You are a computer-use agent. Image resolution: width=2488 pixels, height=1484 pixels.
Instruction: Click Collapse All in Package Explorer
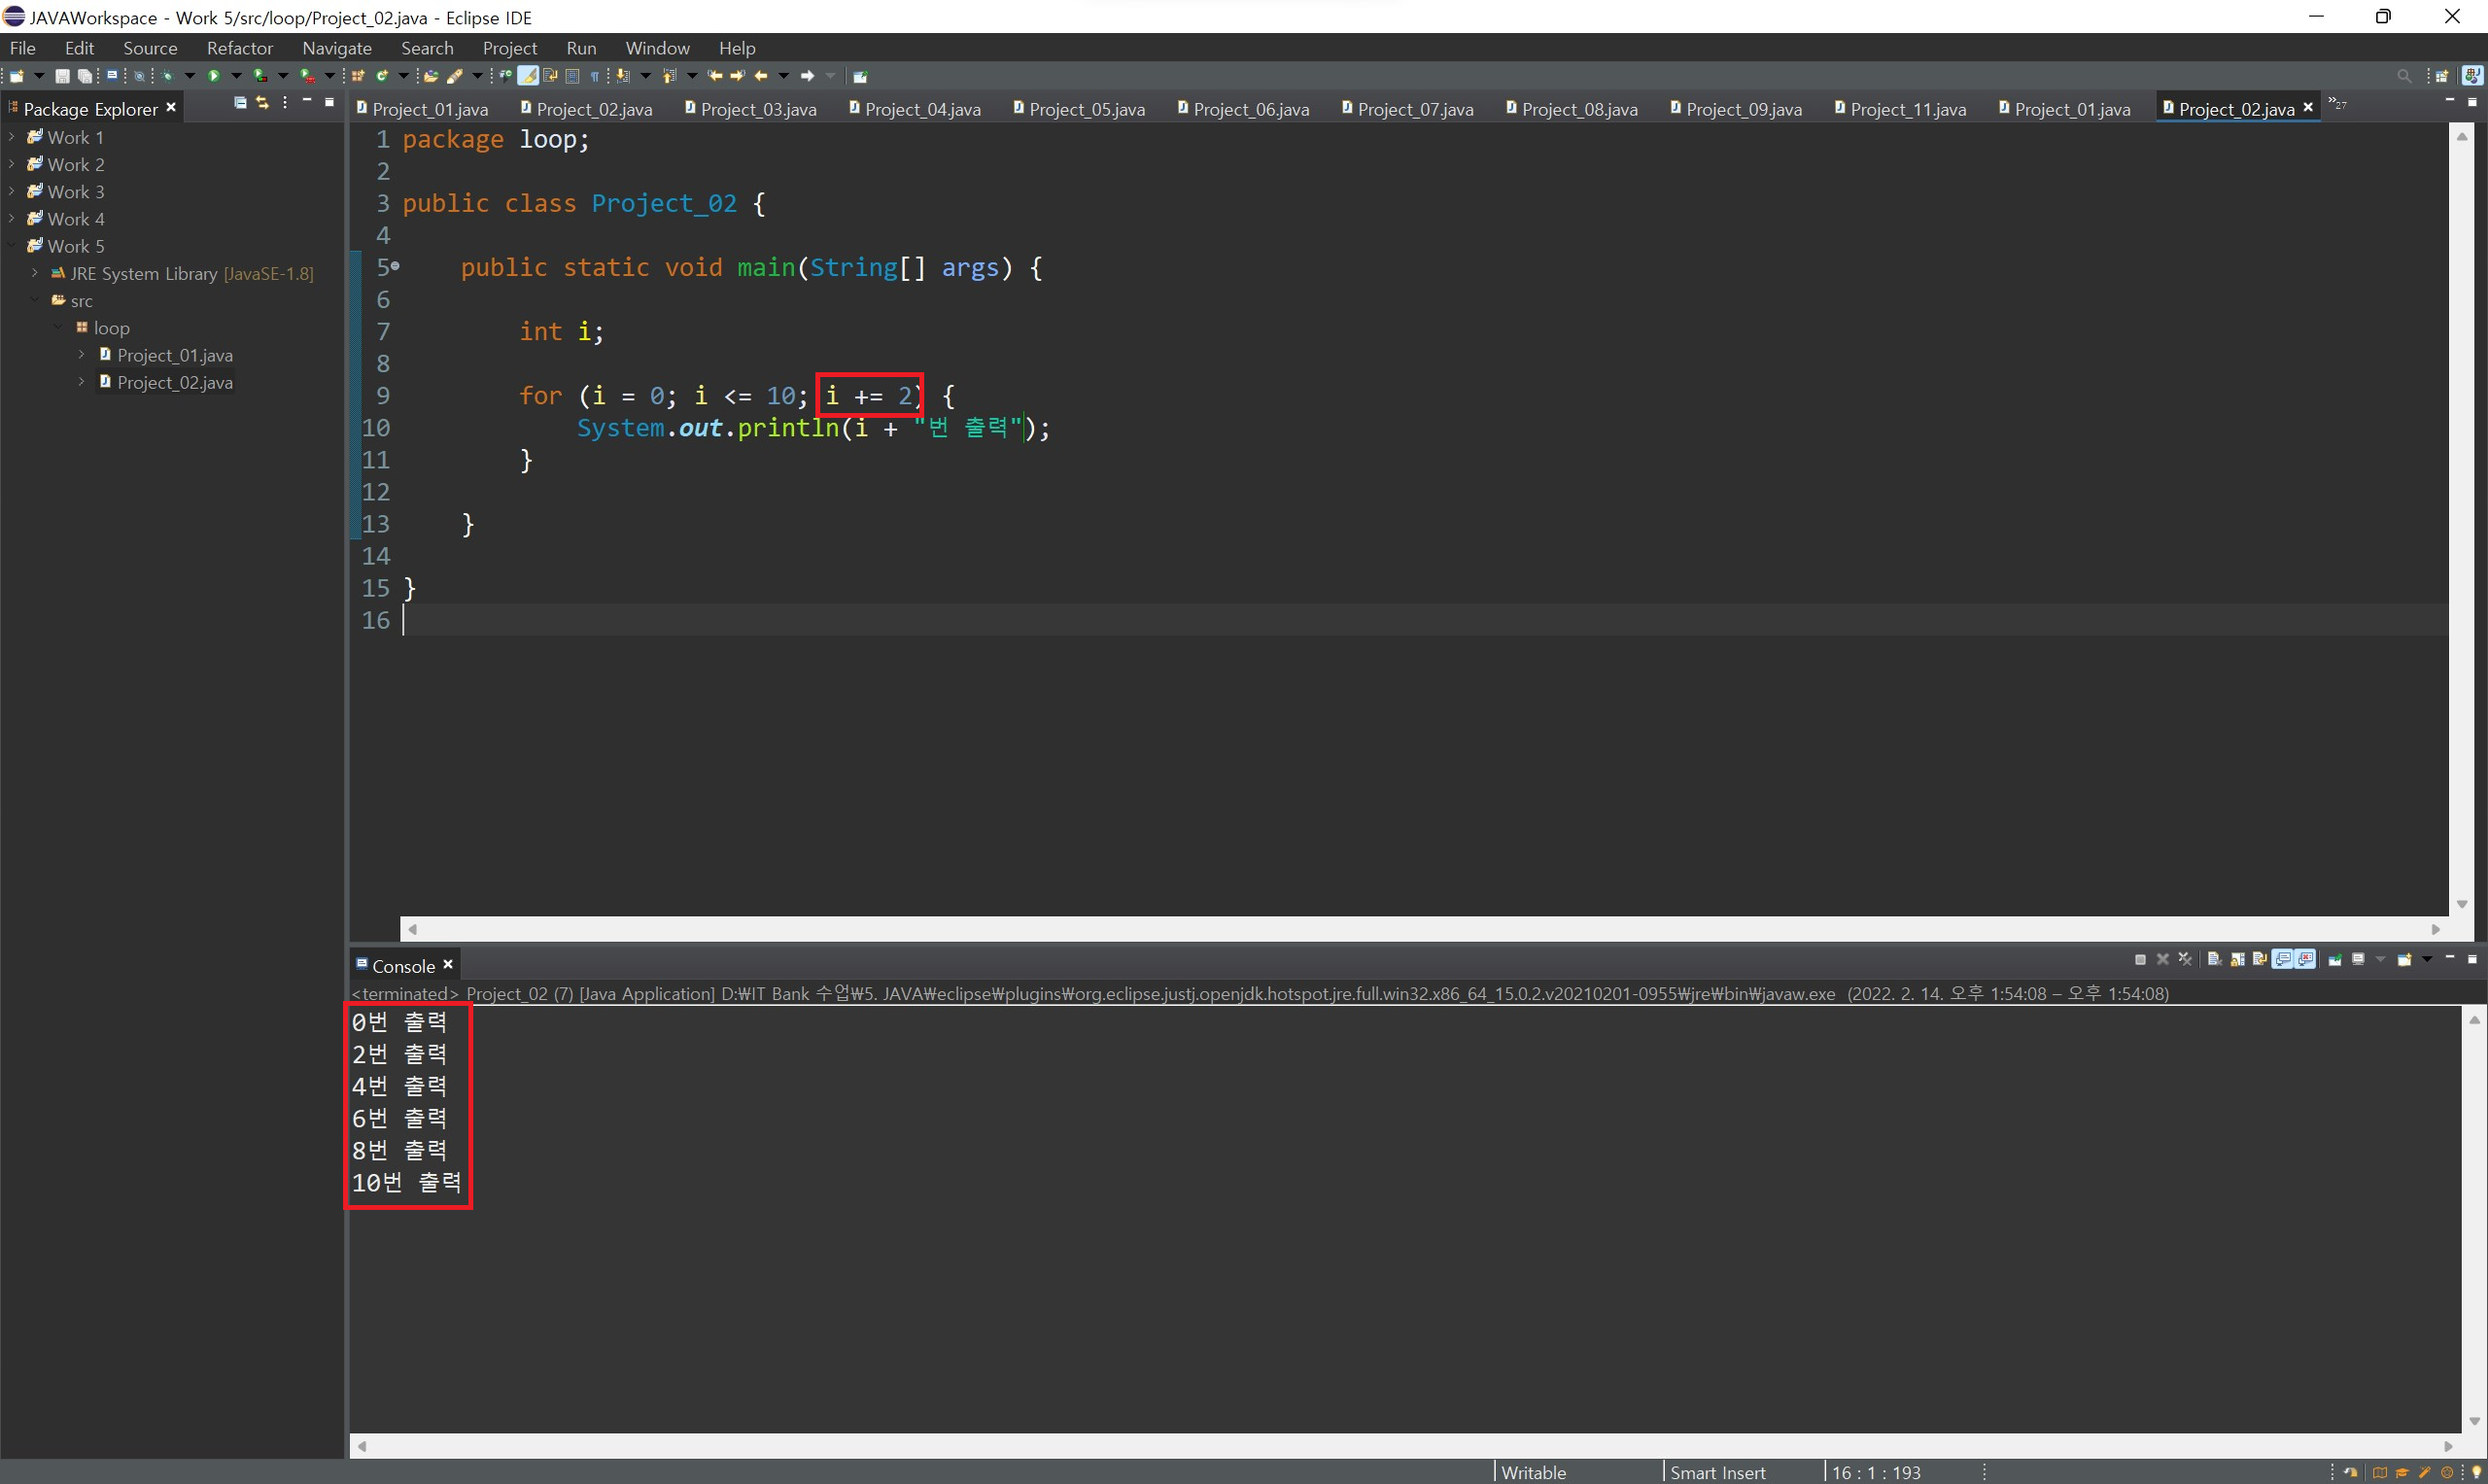[240, 103]
